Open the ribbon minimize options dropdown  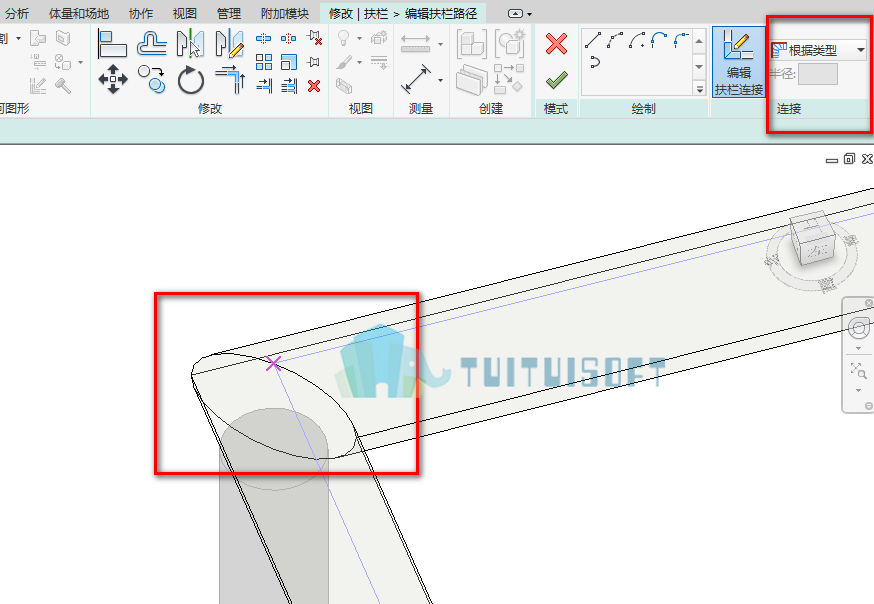[529, 14]
